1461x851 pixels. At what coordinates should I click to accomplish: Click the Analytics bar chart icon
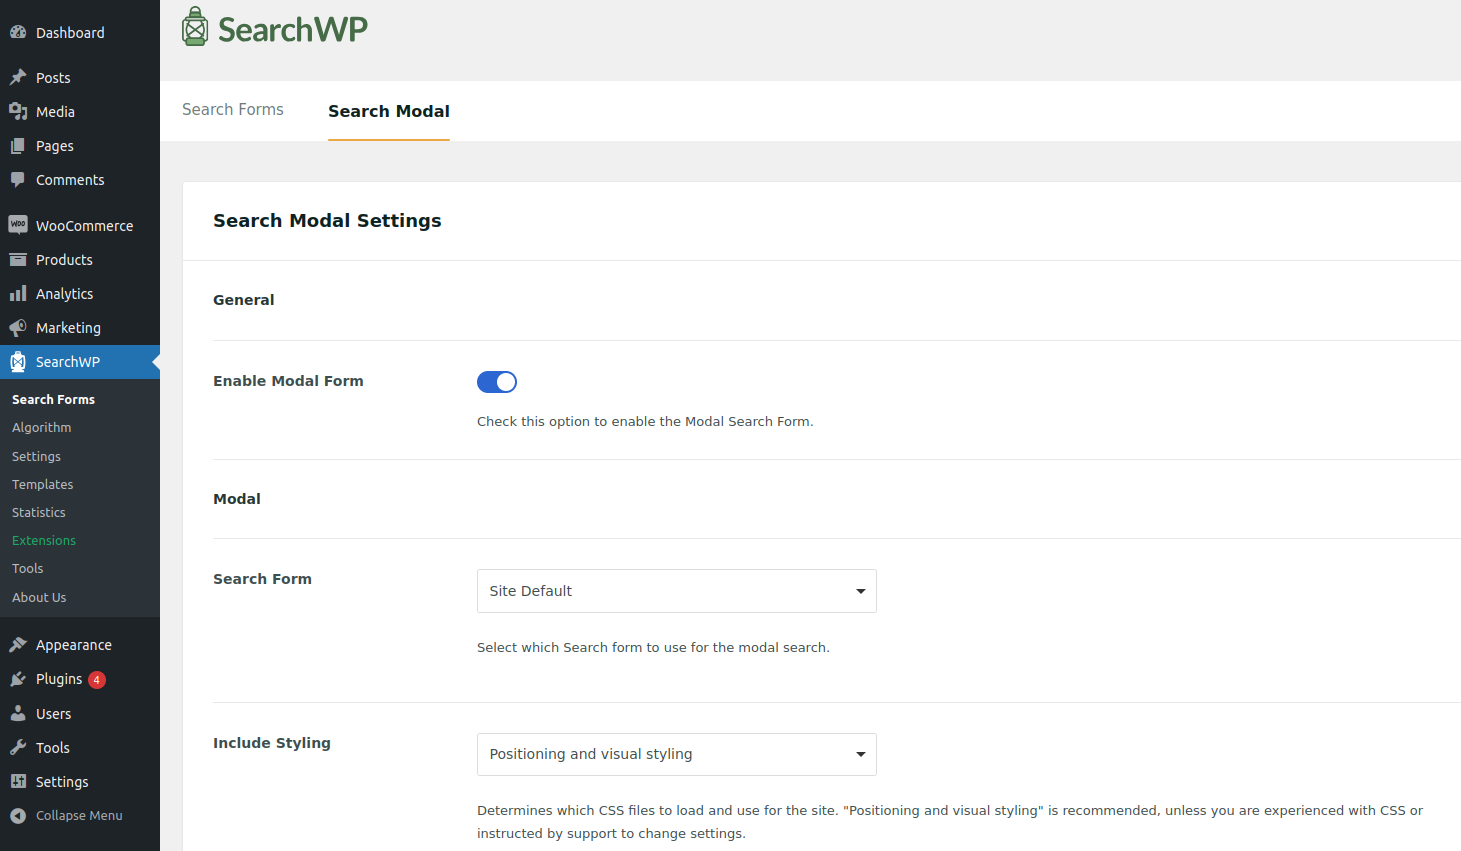18,294
